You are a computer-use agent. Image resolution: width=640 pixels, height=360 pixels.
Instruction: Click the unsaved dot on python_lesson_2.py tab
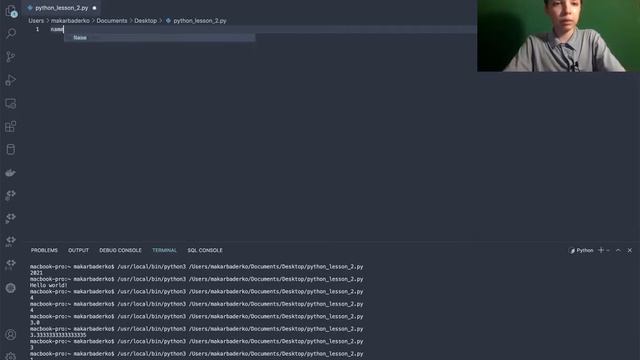point(94,8)
